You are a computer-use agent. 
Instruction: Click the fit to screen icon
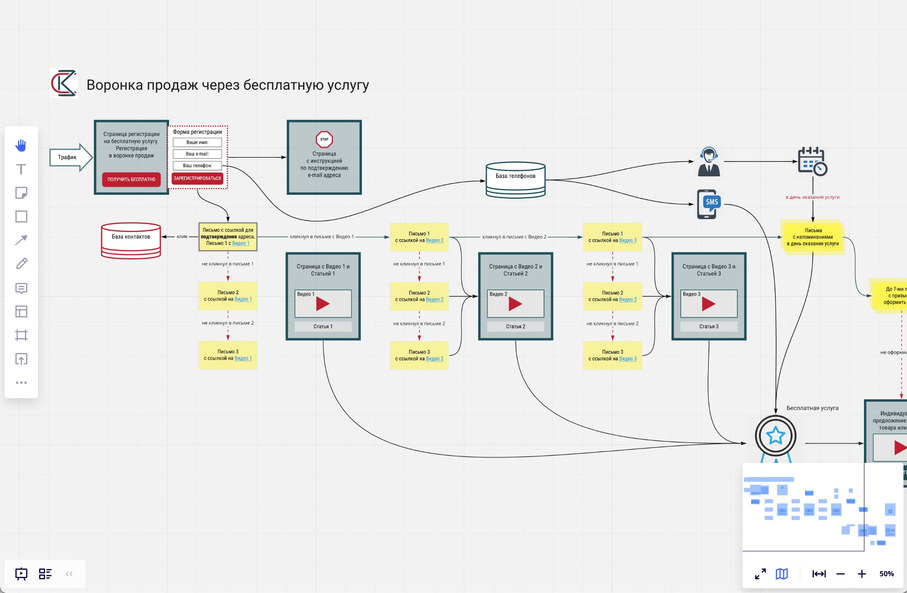point(819,574)
